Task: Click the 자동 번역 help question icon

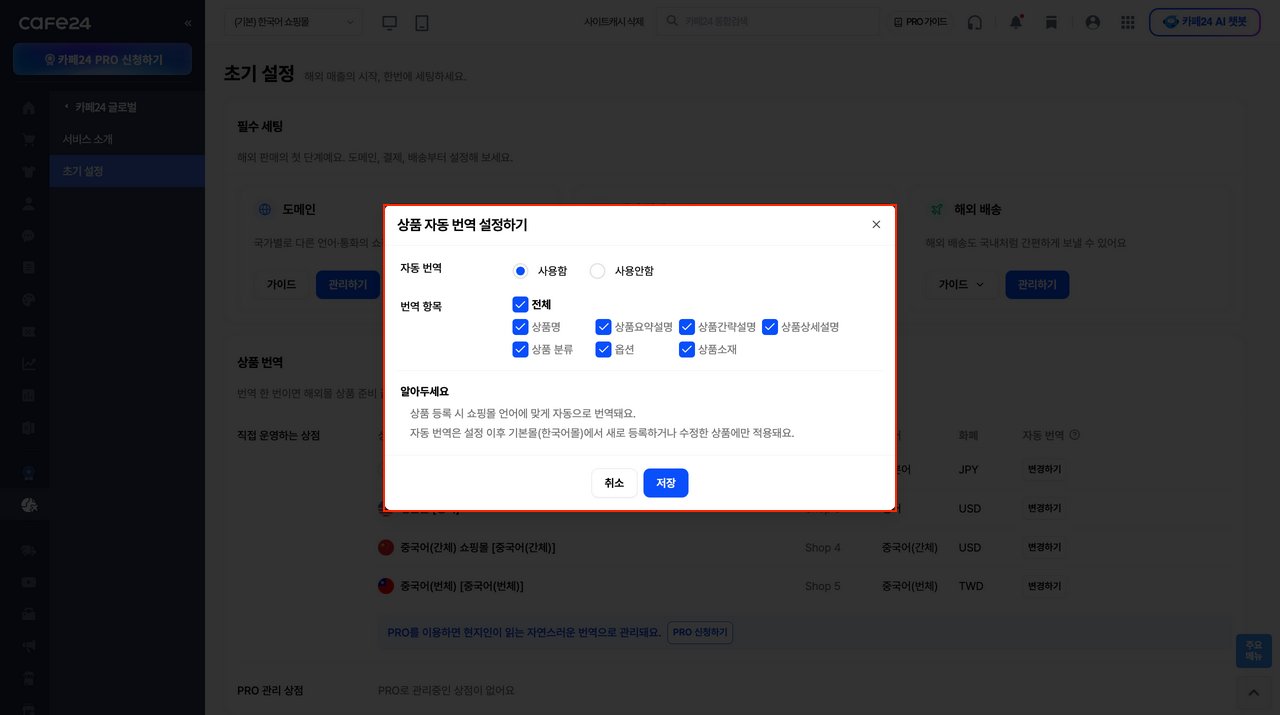Action: [1074, 435]
